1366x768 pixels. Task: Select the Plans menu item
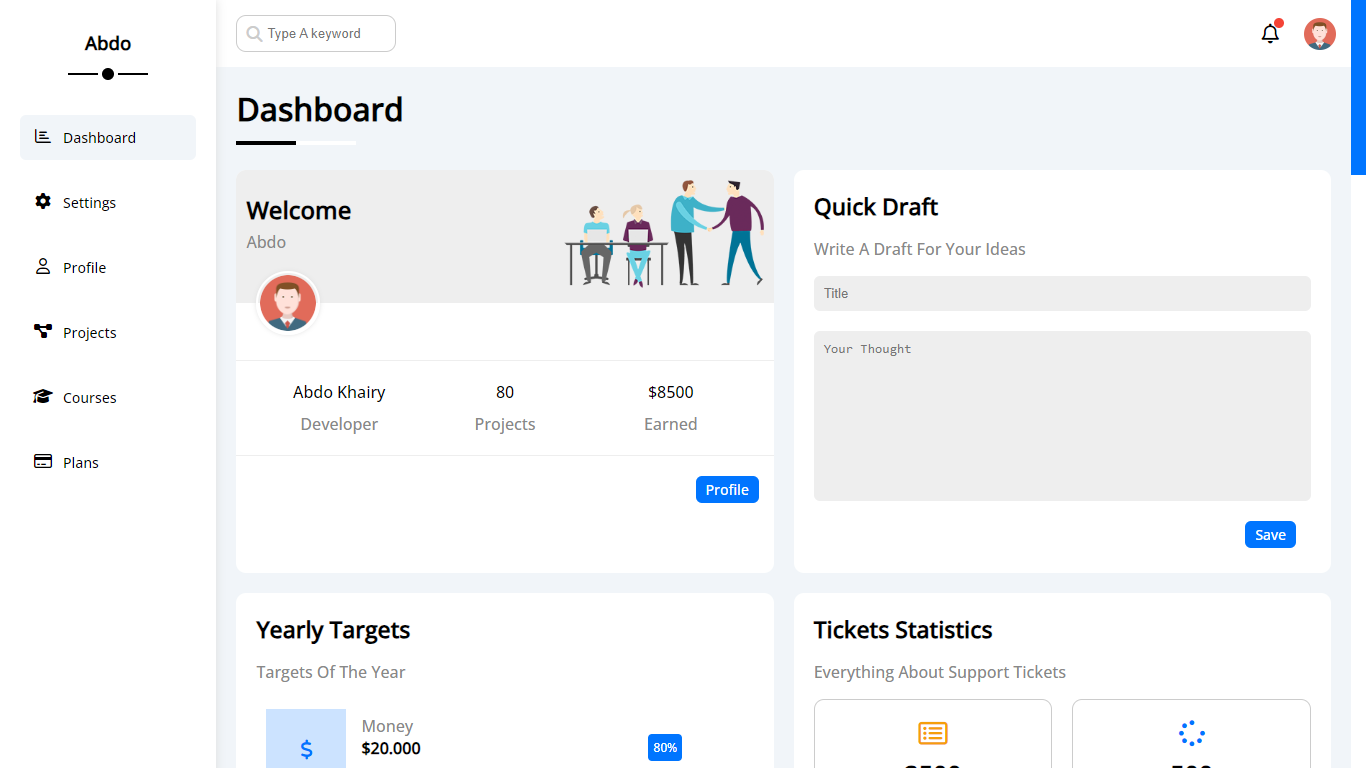[x=80, y=462]
